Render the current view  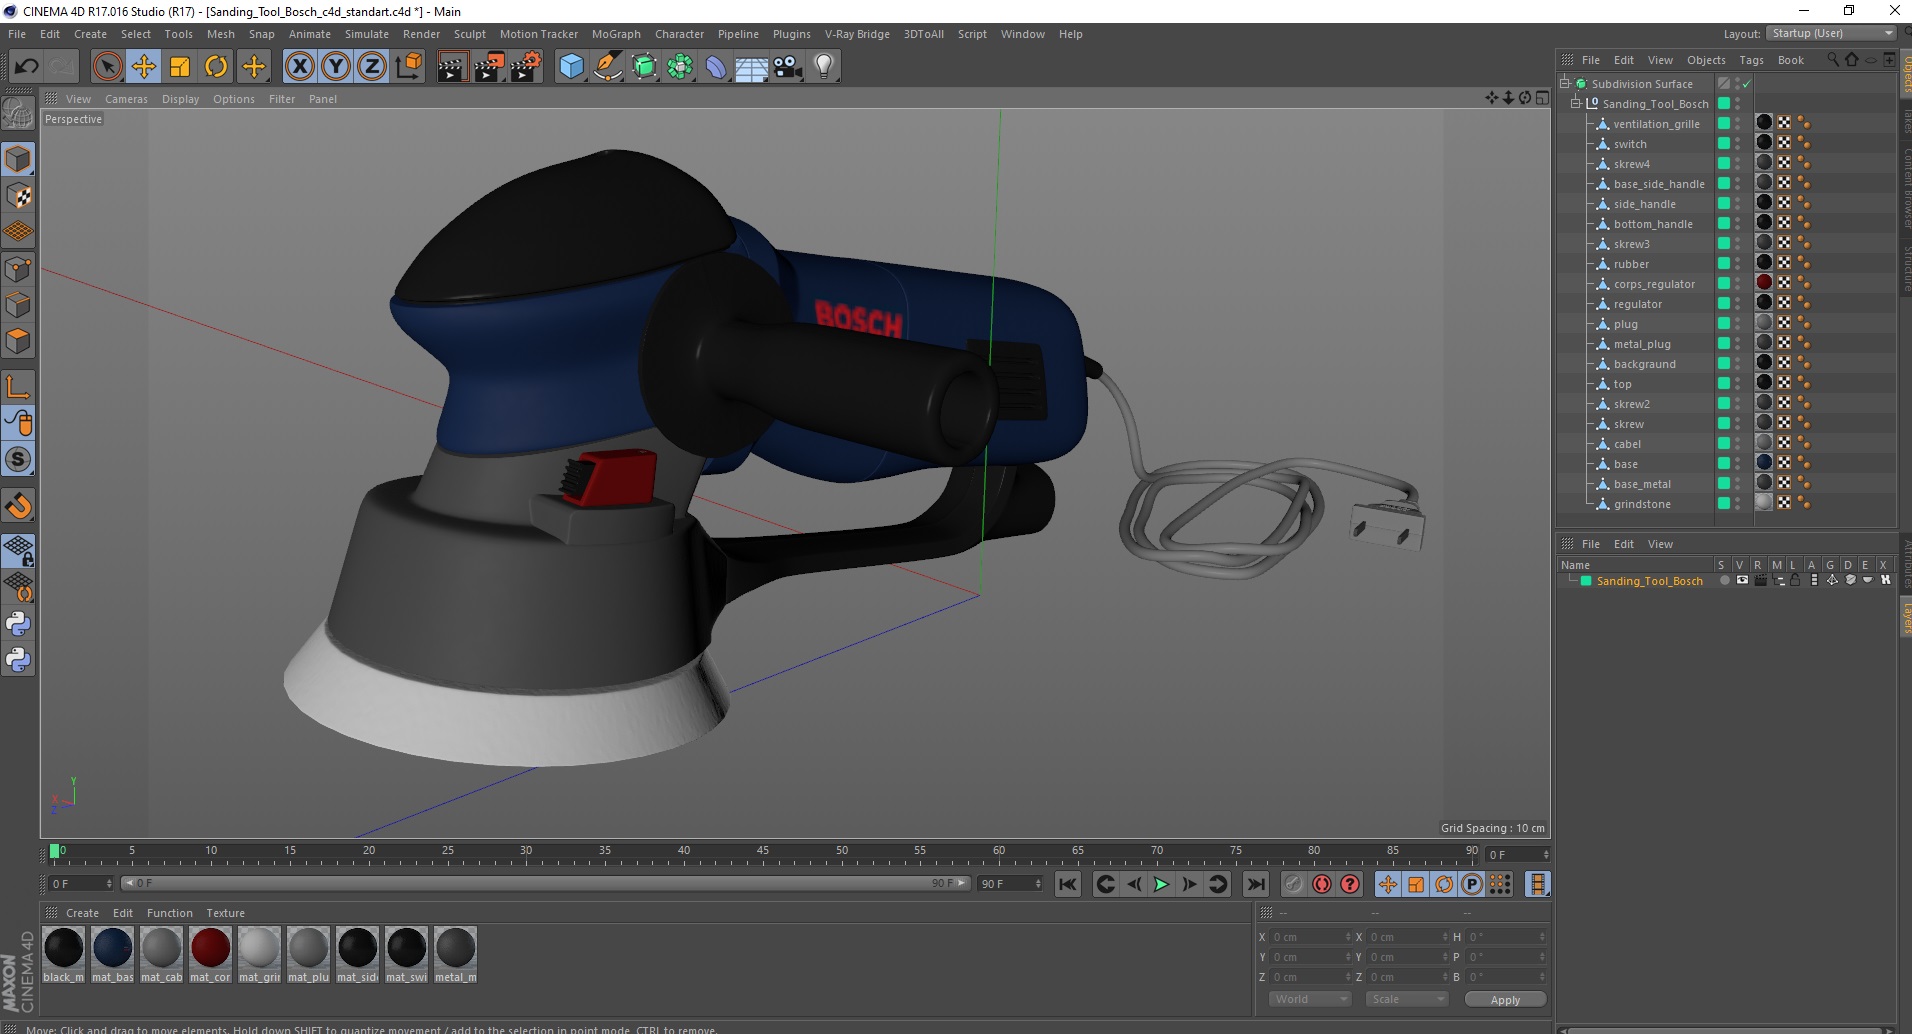click(452, 67)
